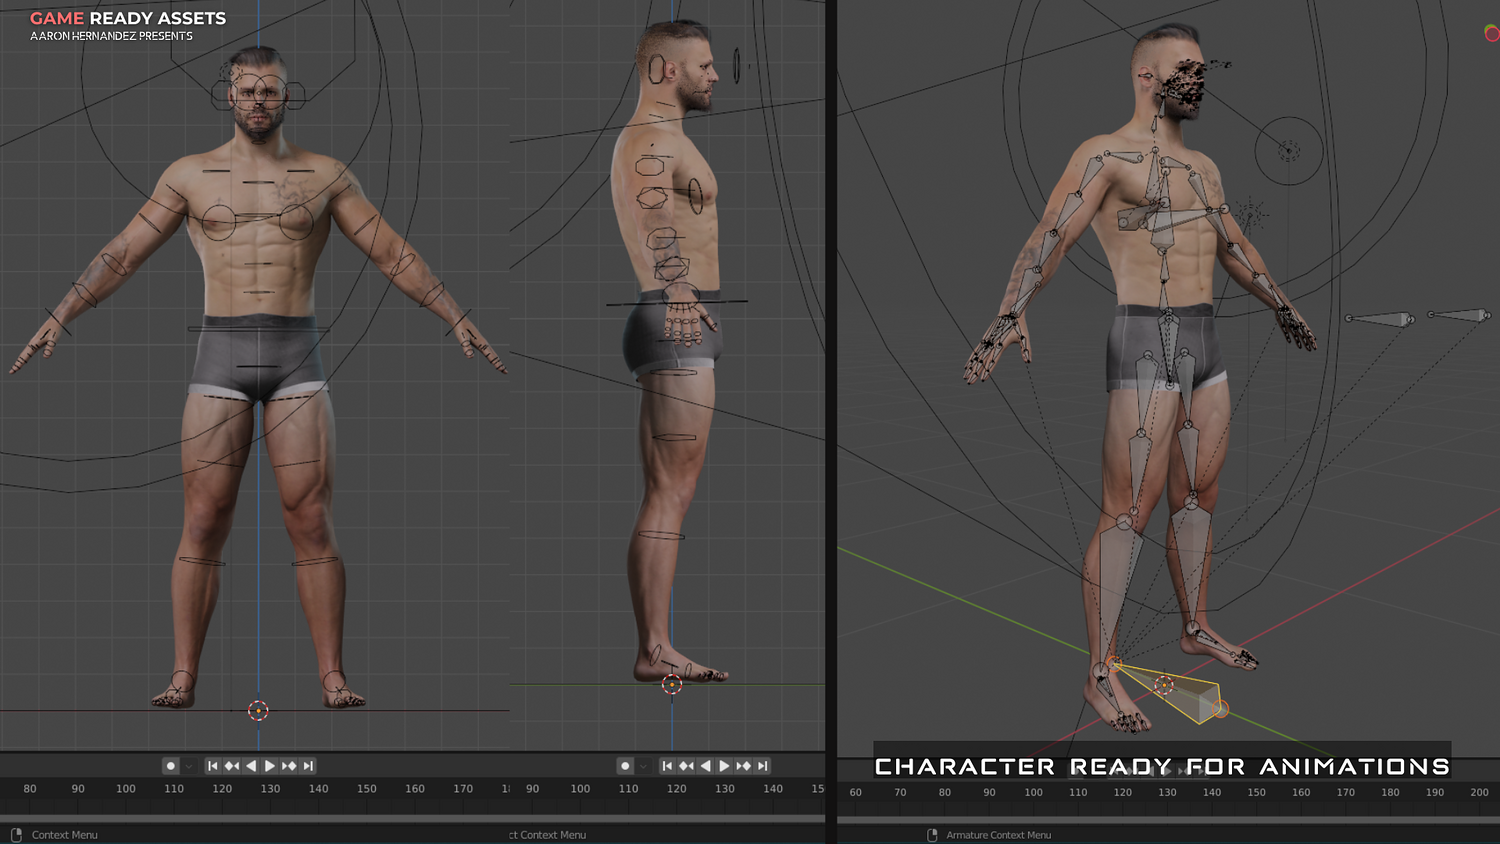Click frame 70 on the timeline ruler
This screenshot has height=844, width=1500.
click(900, 792)
